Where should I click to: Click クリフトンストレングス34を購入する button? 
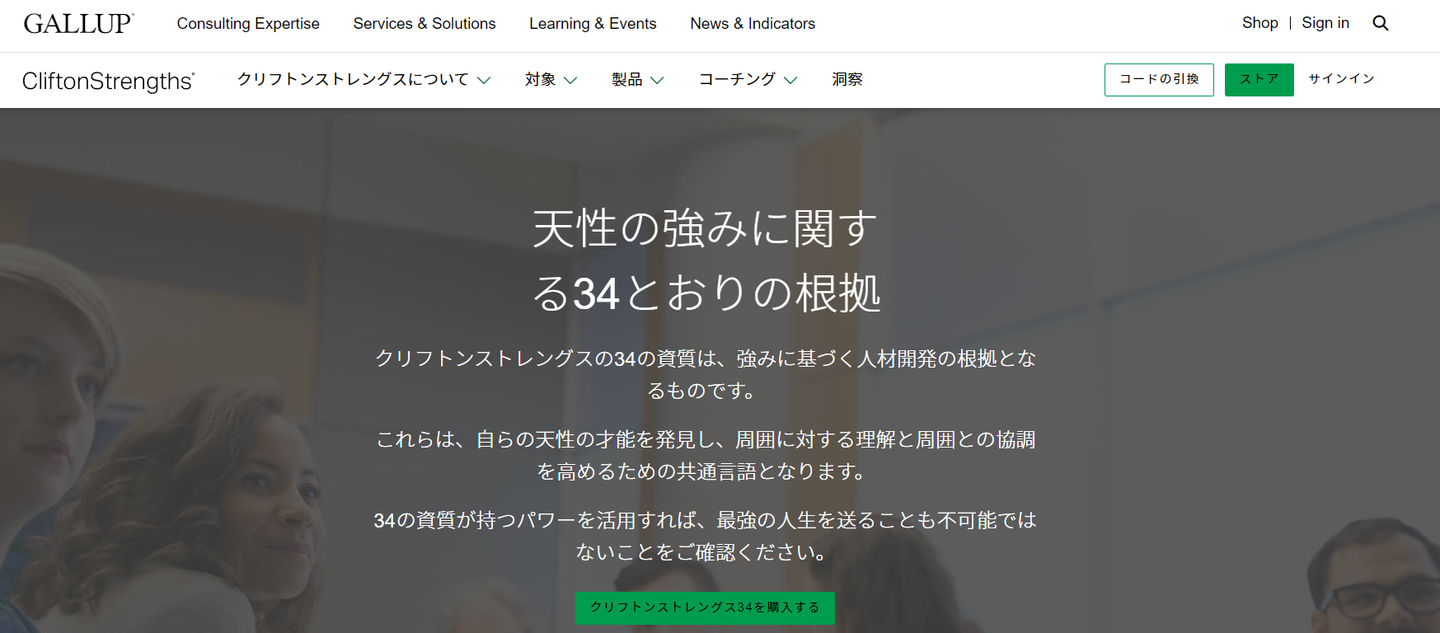[x=705, y=607]
